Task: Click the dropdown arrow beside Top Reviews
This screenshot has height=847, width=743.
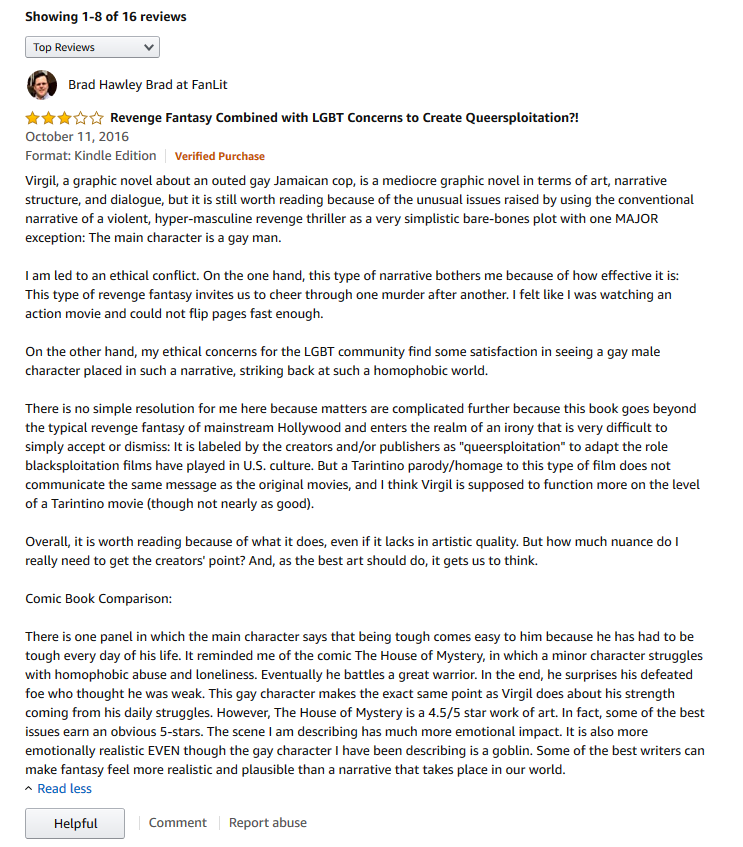Action: (149, 48)
